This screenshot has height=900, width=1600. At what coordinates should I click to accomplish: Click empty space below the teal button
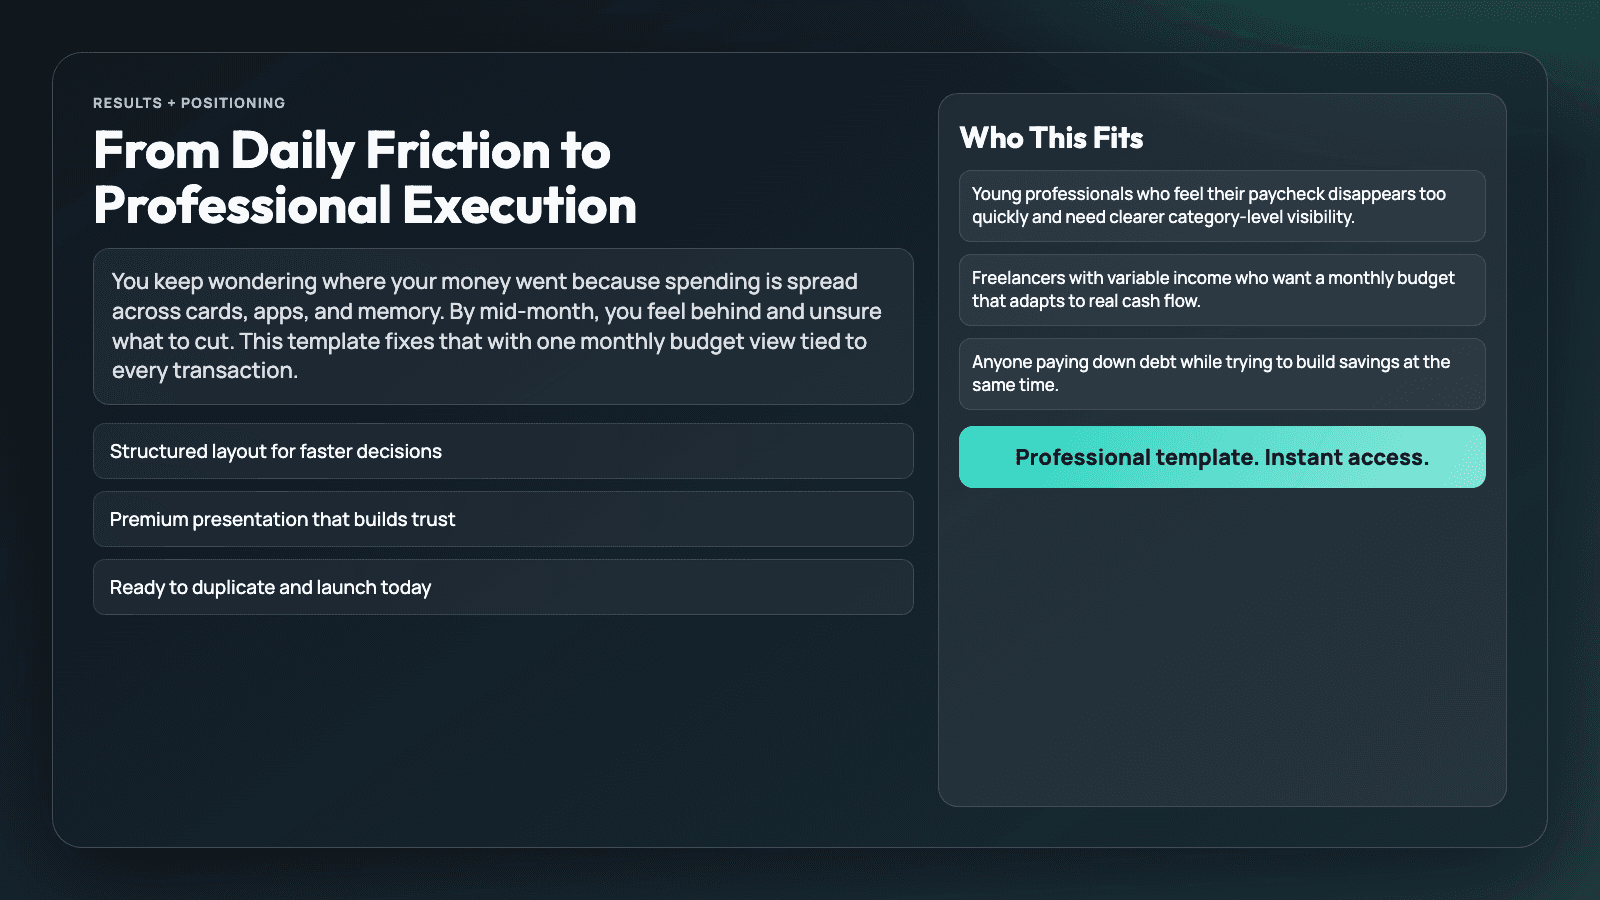click(x=1221, y=650)
